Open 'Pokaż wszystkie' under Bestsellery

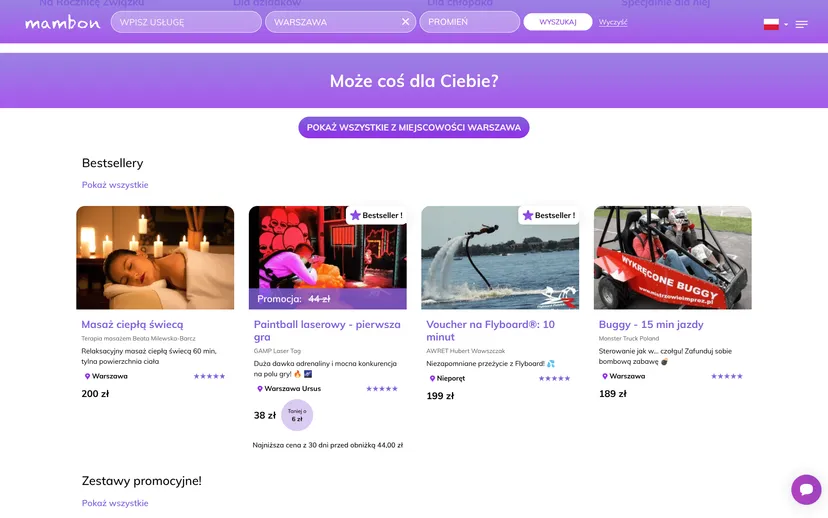click(x=115, y=185)
